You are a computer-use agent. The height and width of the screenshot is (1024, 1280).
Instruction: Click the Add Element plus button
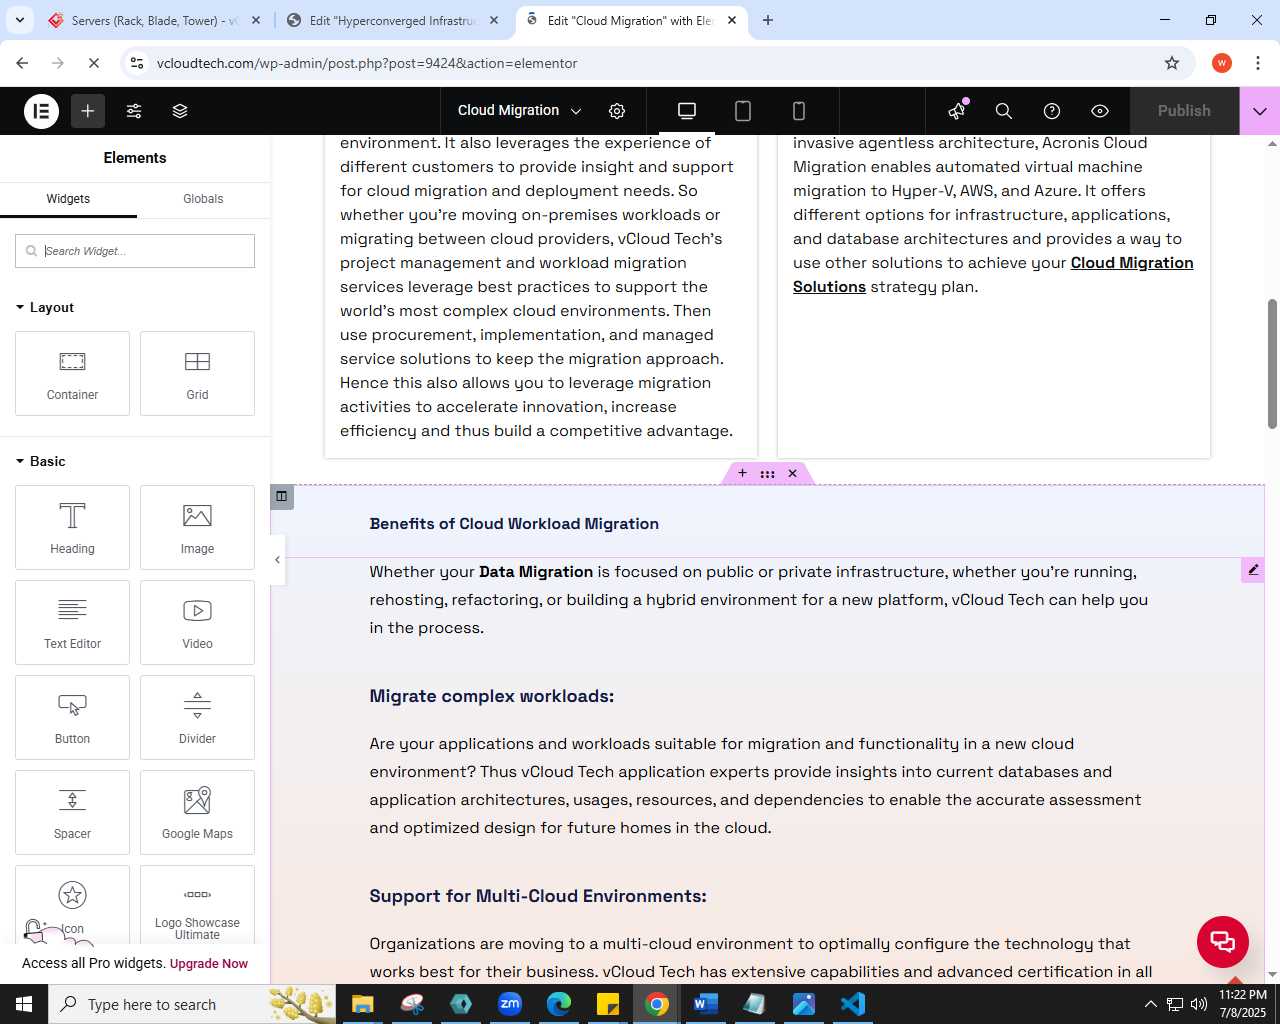(88, 111)
